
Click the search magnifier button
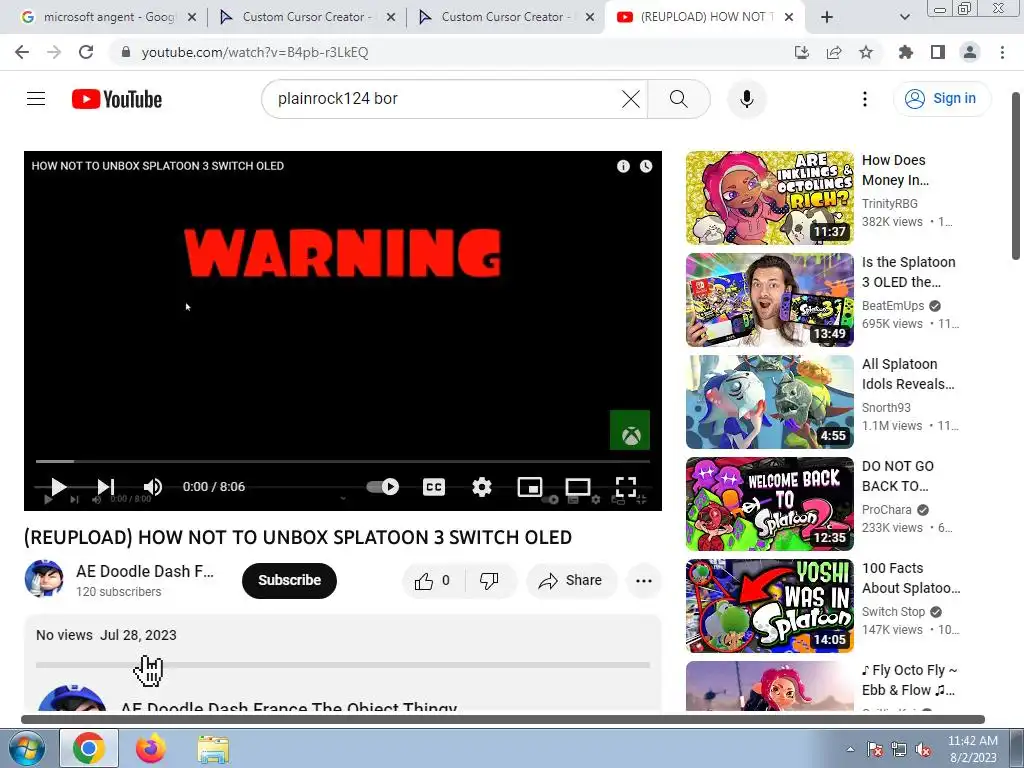tap(679, 99)
